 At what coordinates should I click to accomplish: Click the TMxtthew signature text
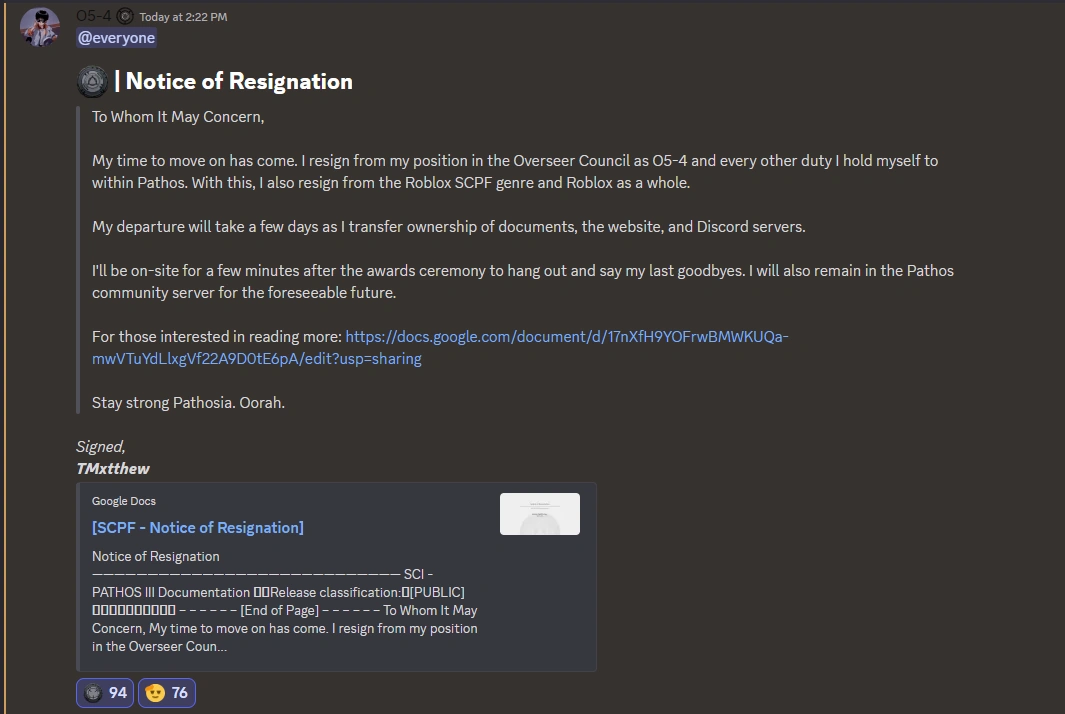pyautogui.click(x=113, y=469)
